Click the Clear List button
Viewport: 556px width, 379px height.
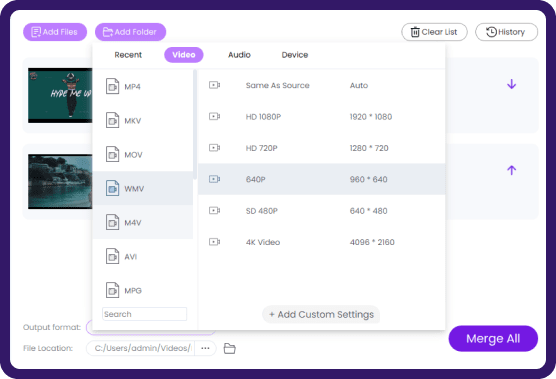point(434,32)
